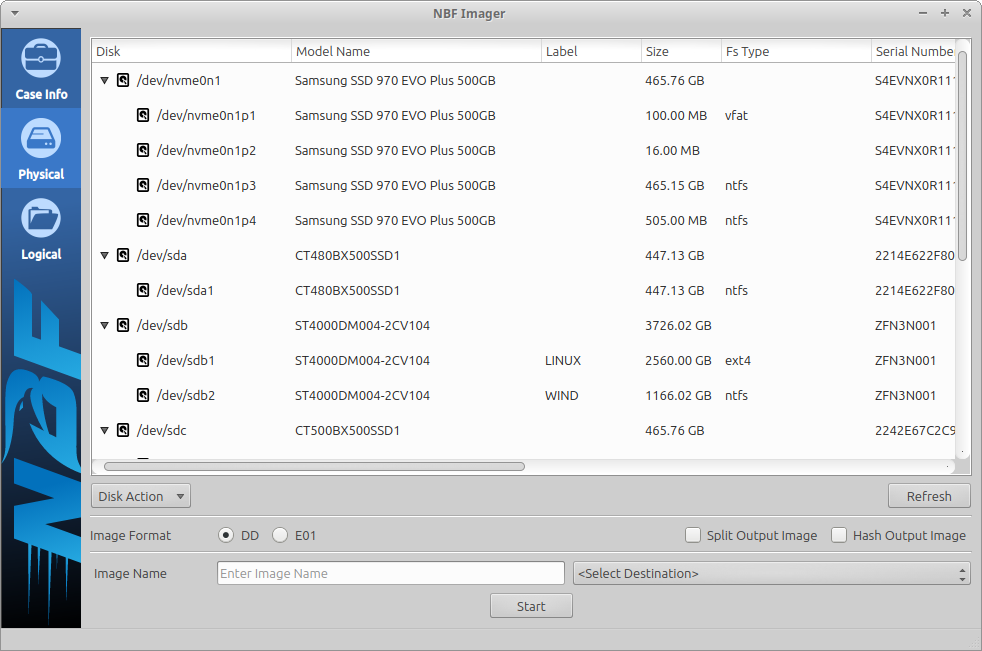
Task: Sort by the Model Name column header
Action: point(415,51)
